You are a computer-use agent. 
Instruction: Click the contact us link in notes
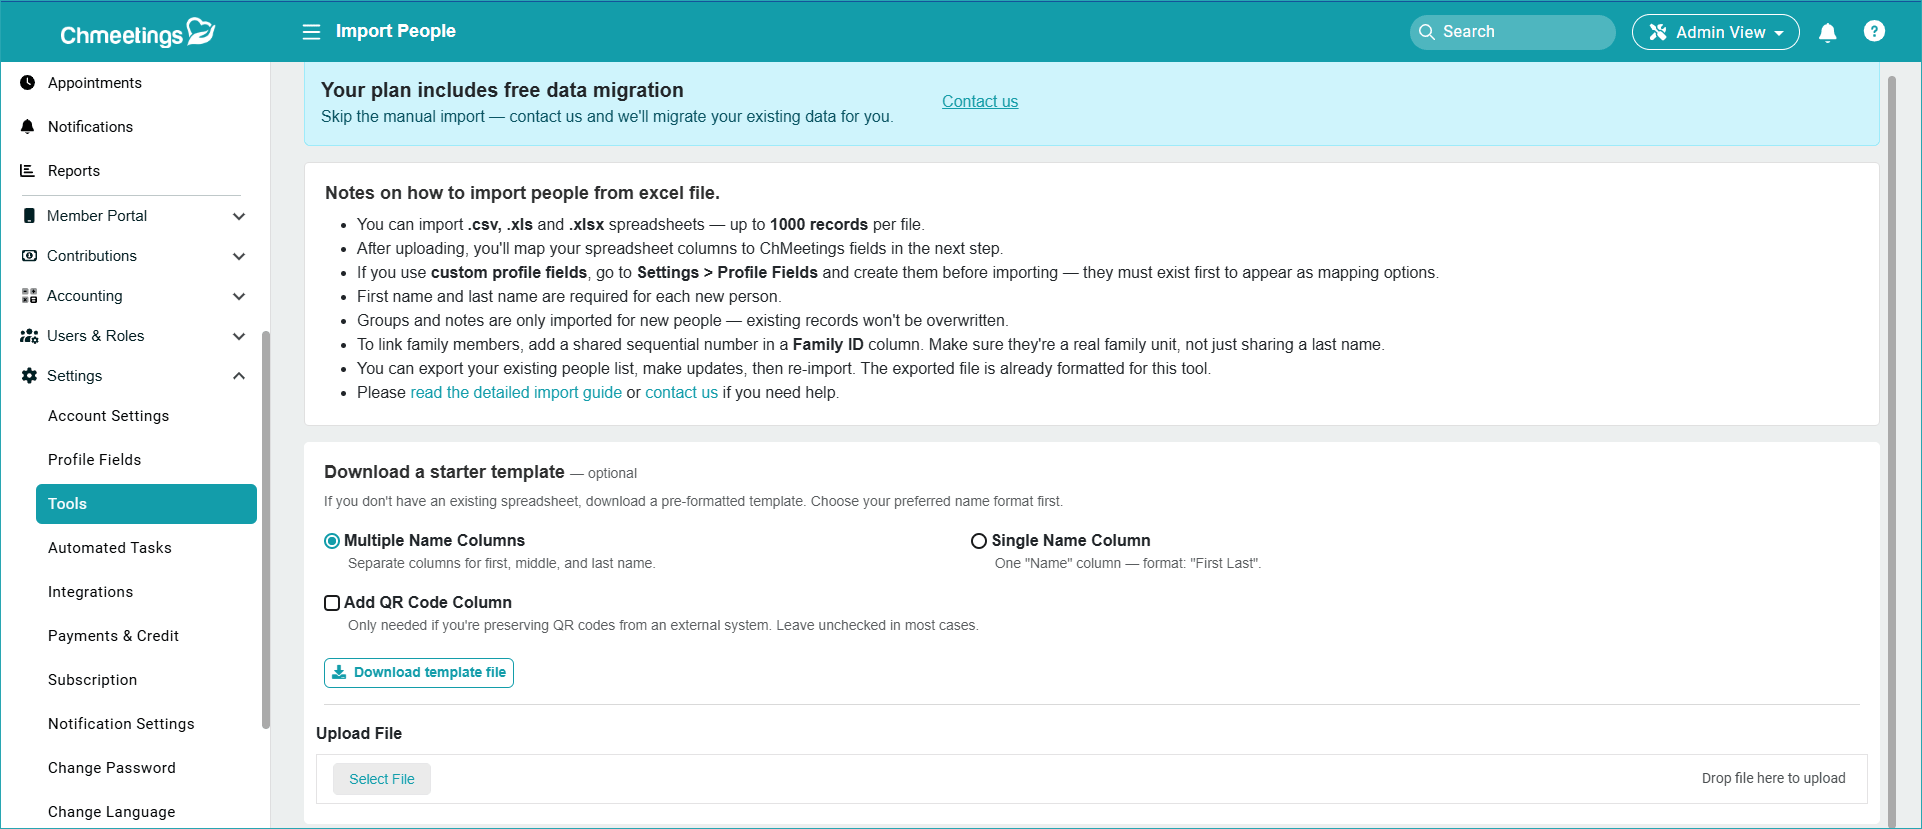pyautogui.click(x=681, y=393)
